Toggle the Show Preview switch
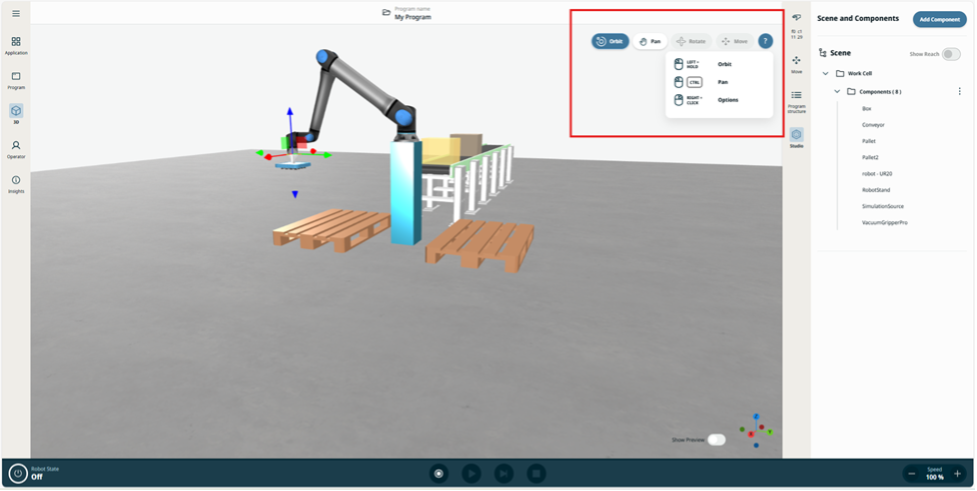 point(716,439)
